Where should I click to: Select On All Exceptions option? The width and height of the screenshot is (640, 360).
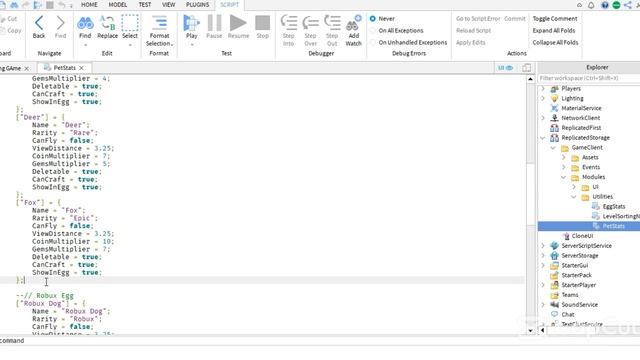[x=373, y=31]
